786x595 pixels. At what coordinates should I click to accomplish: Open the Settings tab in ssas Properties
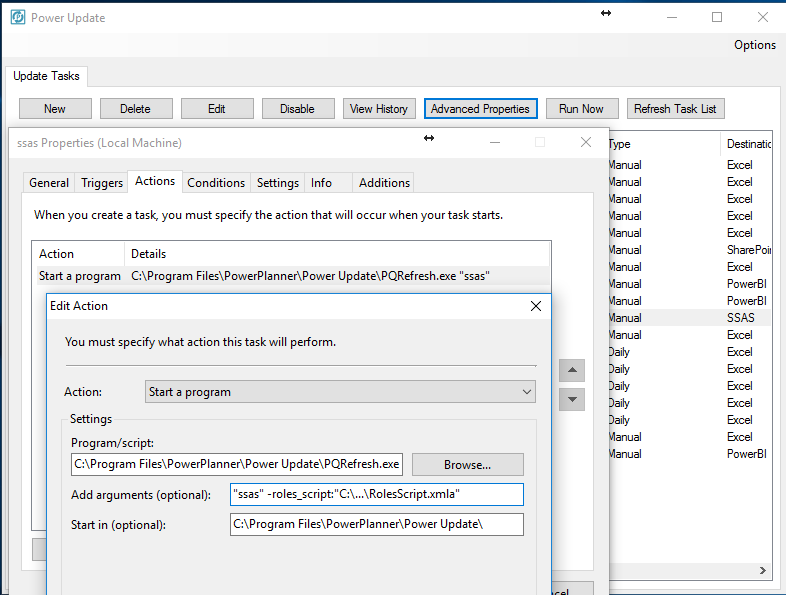(278, 183)
